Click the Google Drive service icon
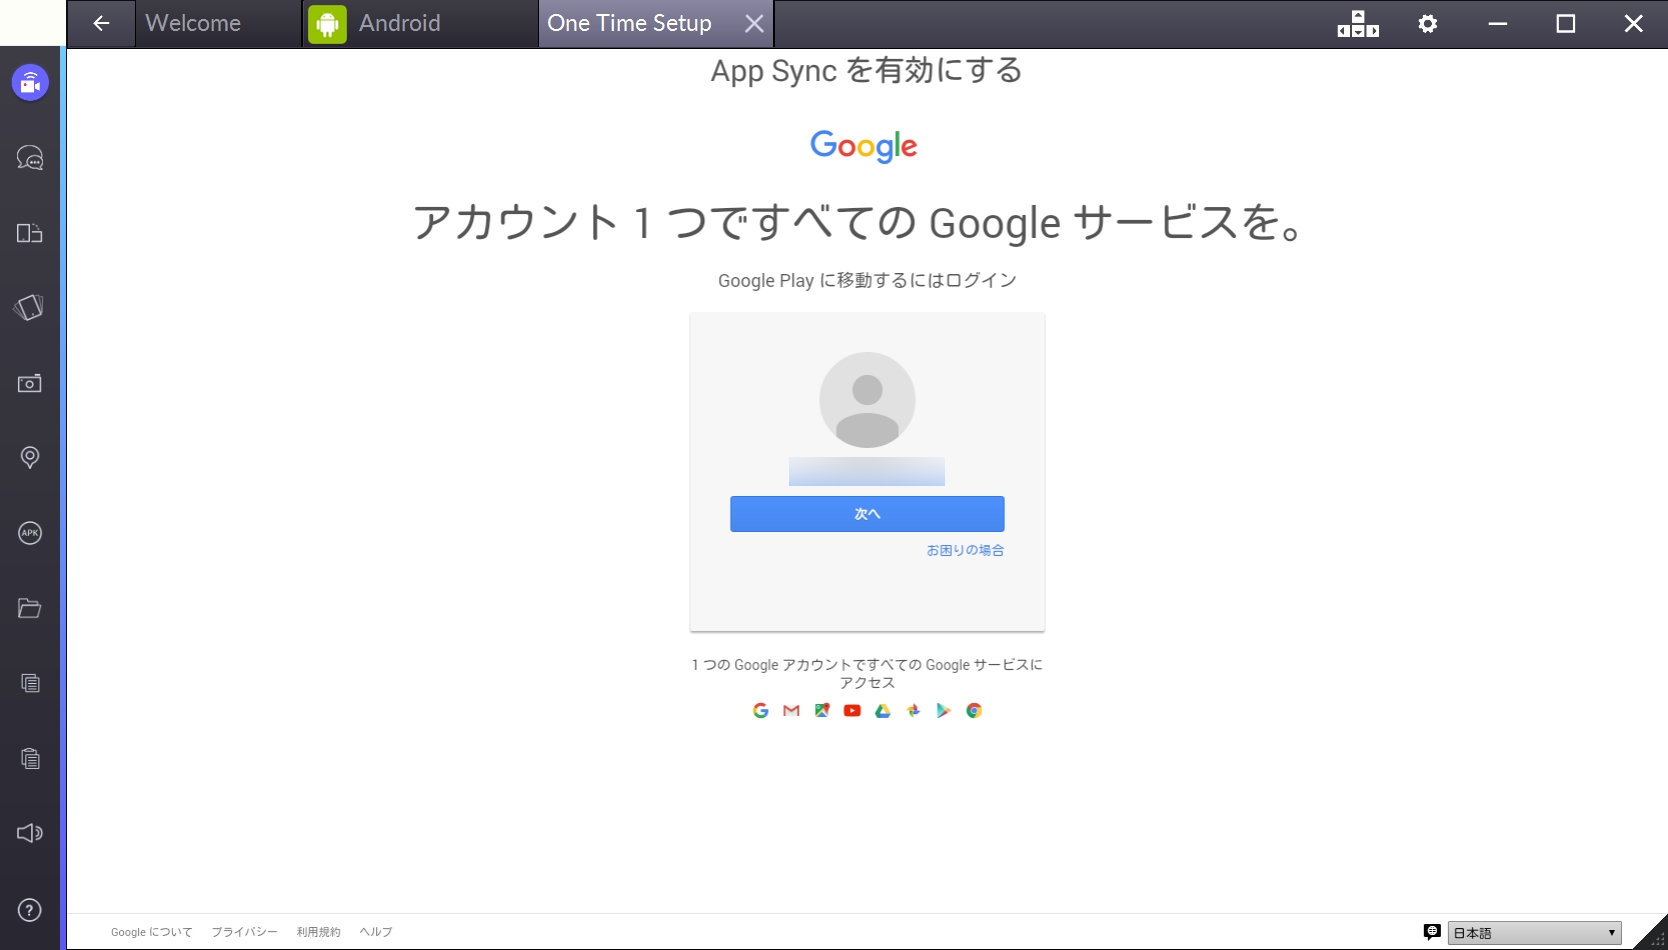 [x=883, y=710]
